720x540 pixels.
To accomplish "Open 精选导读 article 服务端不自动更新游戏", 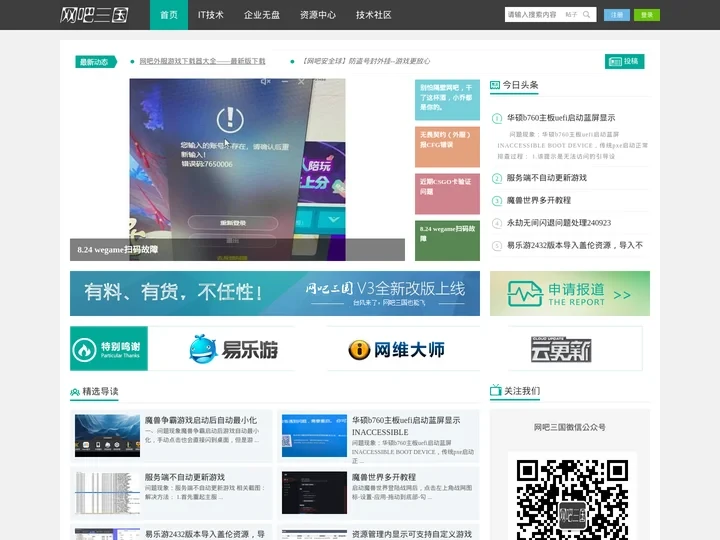I will [x=185, y=477].
